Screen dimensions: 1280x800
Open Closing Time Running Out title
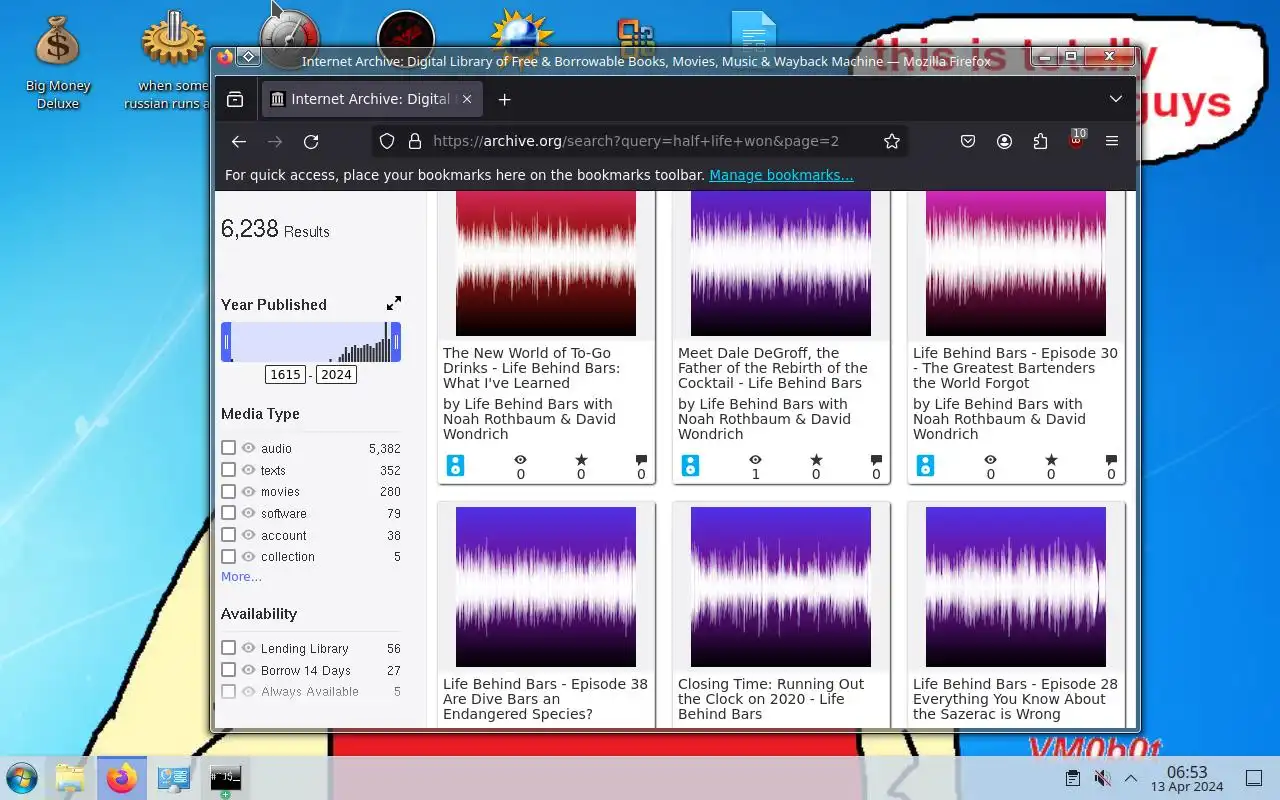[771, 699]
